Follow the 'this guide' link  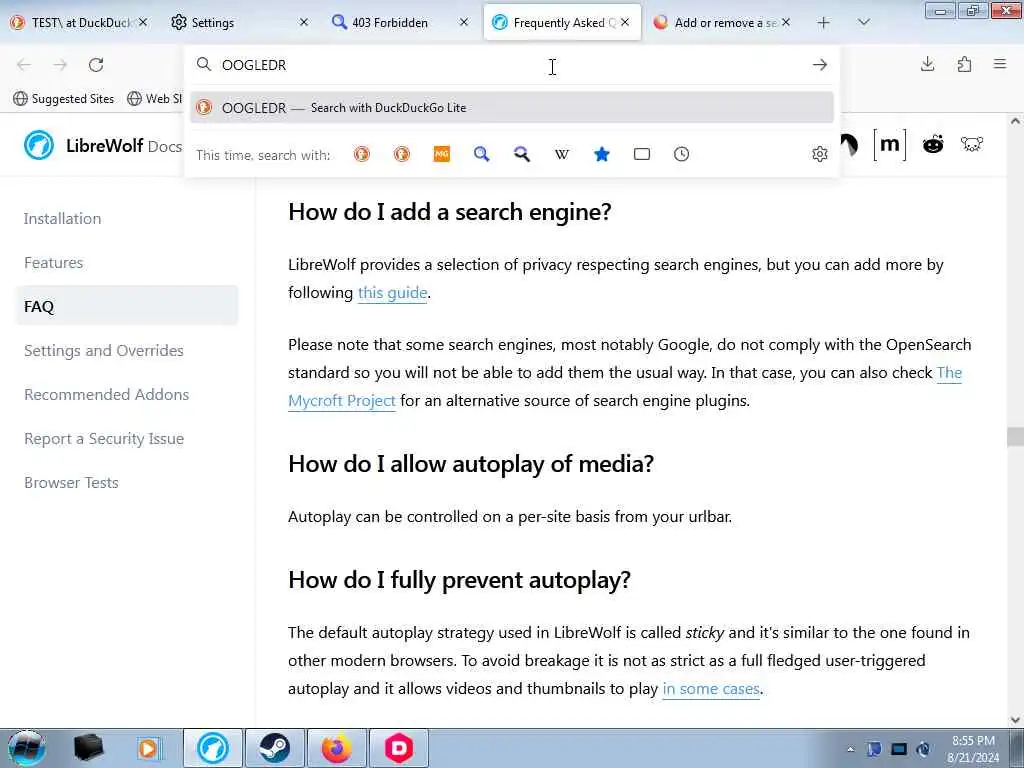(x=392, y=293)
